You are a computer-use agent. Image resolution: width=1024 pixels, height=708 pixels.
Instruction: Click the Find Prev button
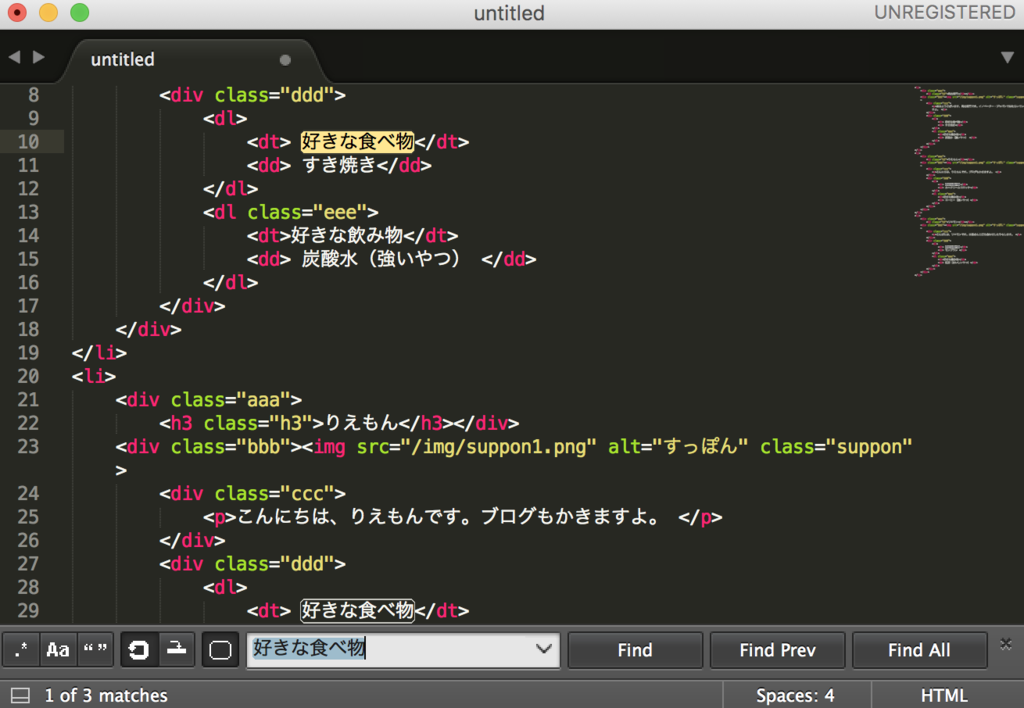(x=777, y=650)
